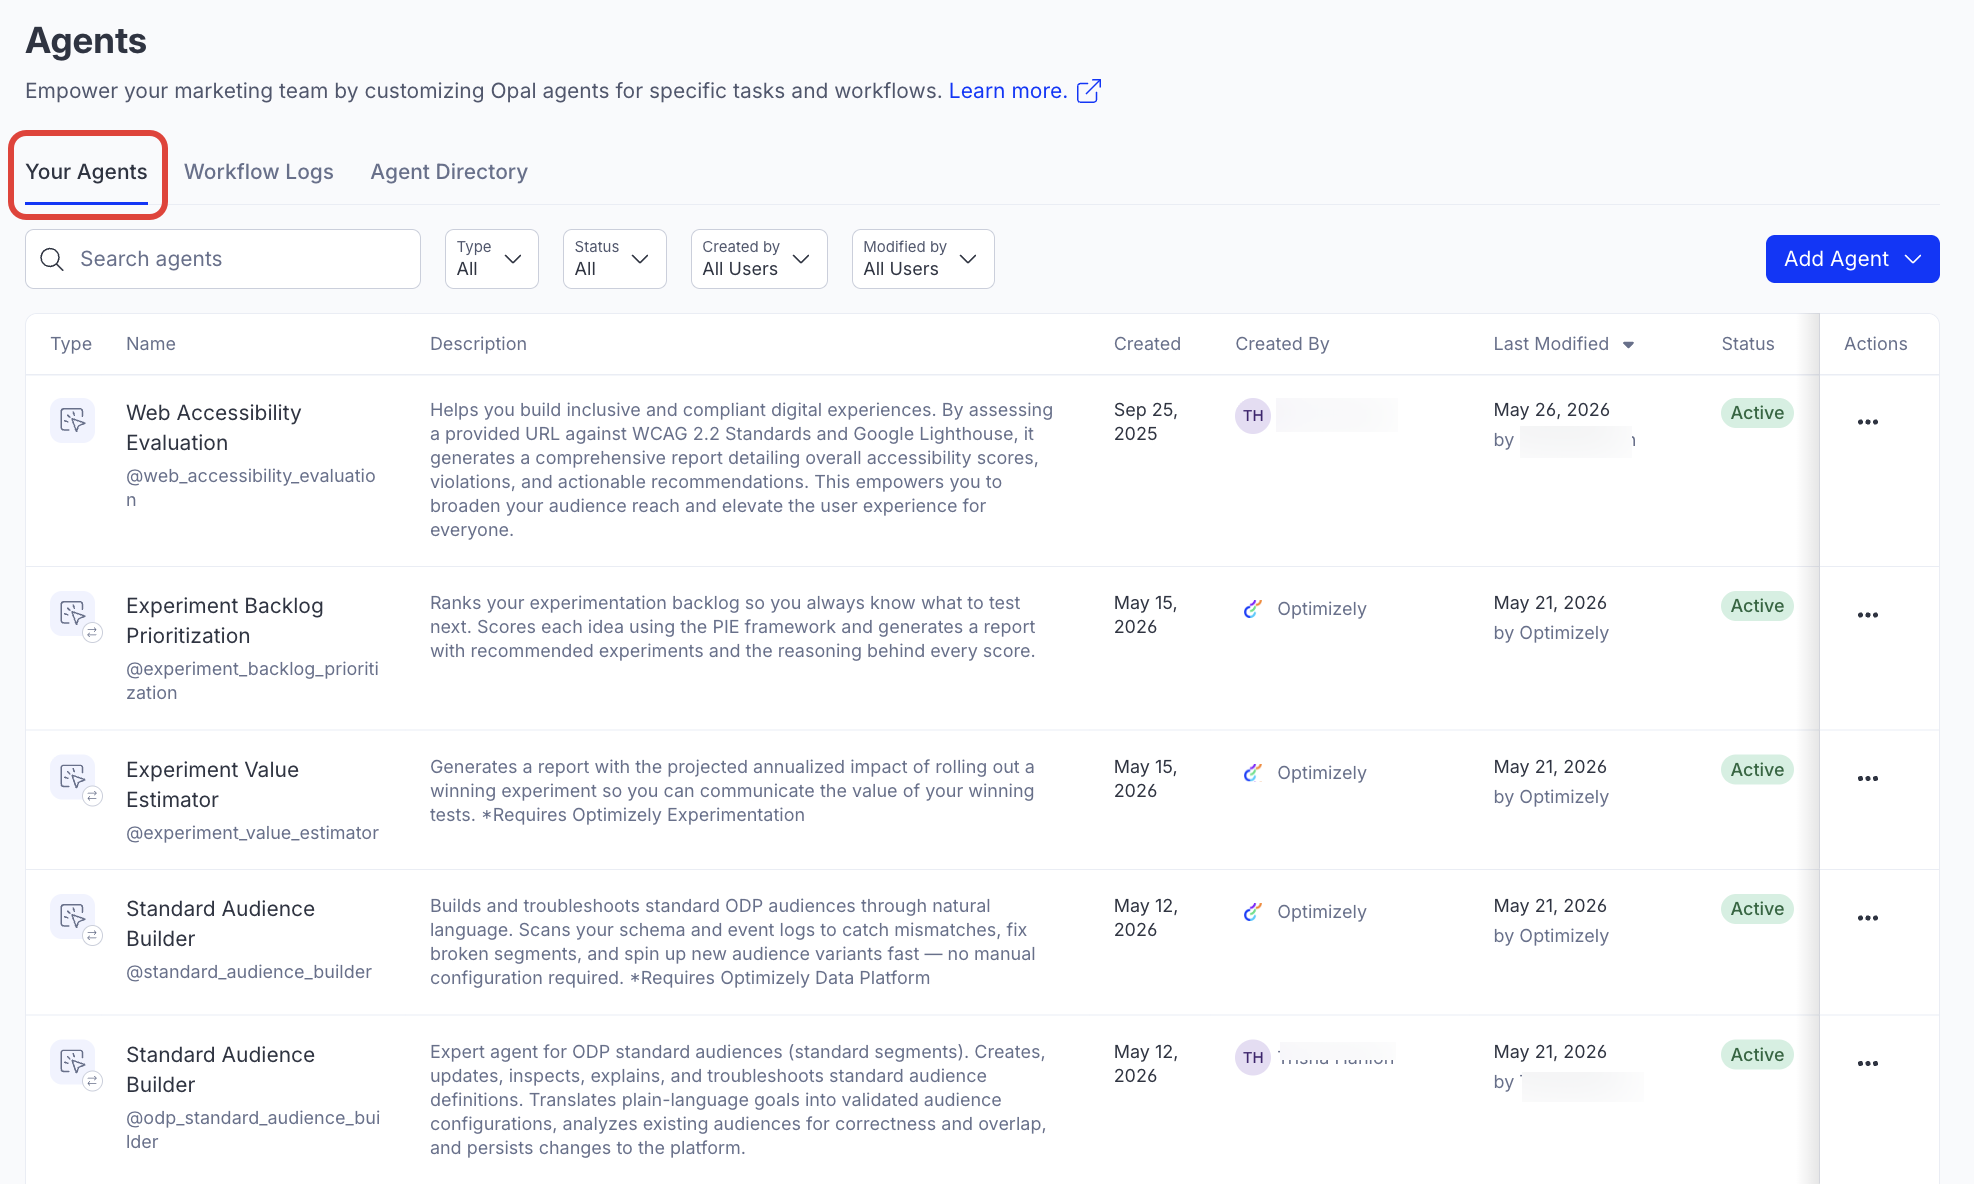The width and height of the screenshot is (1974, 1184).
Task: Click the Status column header
Action: coord(1748,344)
